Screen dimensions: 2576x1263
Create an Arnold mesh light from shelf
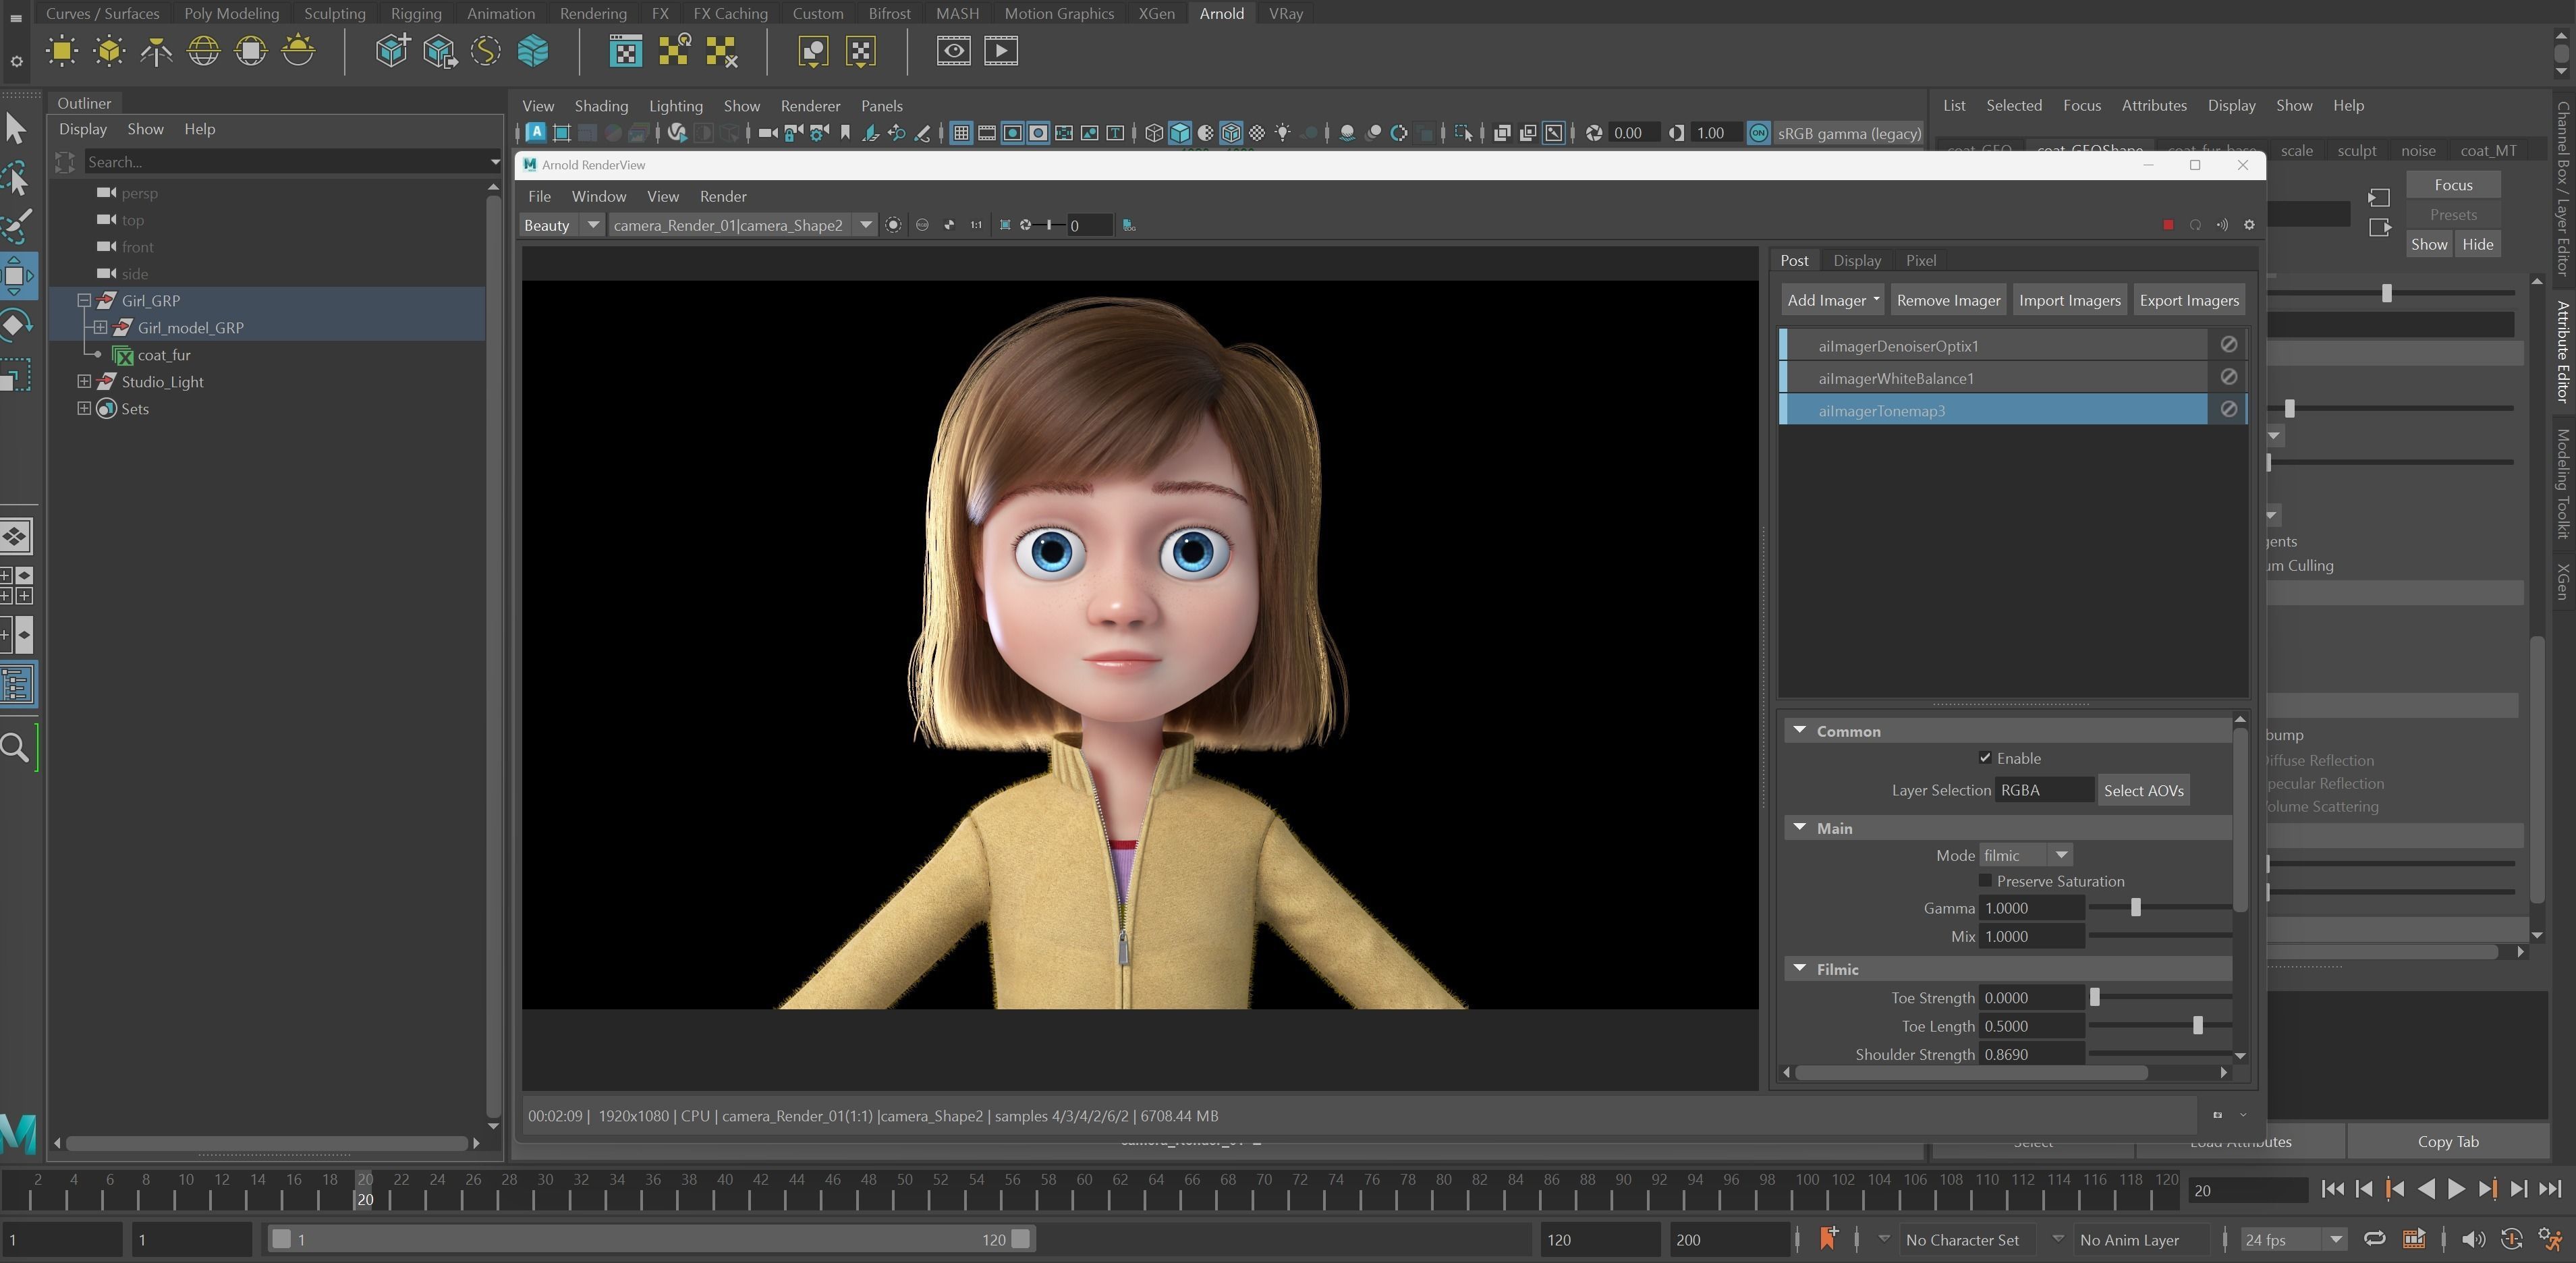tap(109, 51)
